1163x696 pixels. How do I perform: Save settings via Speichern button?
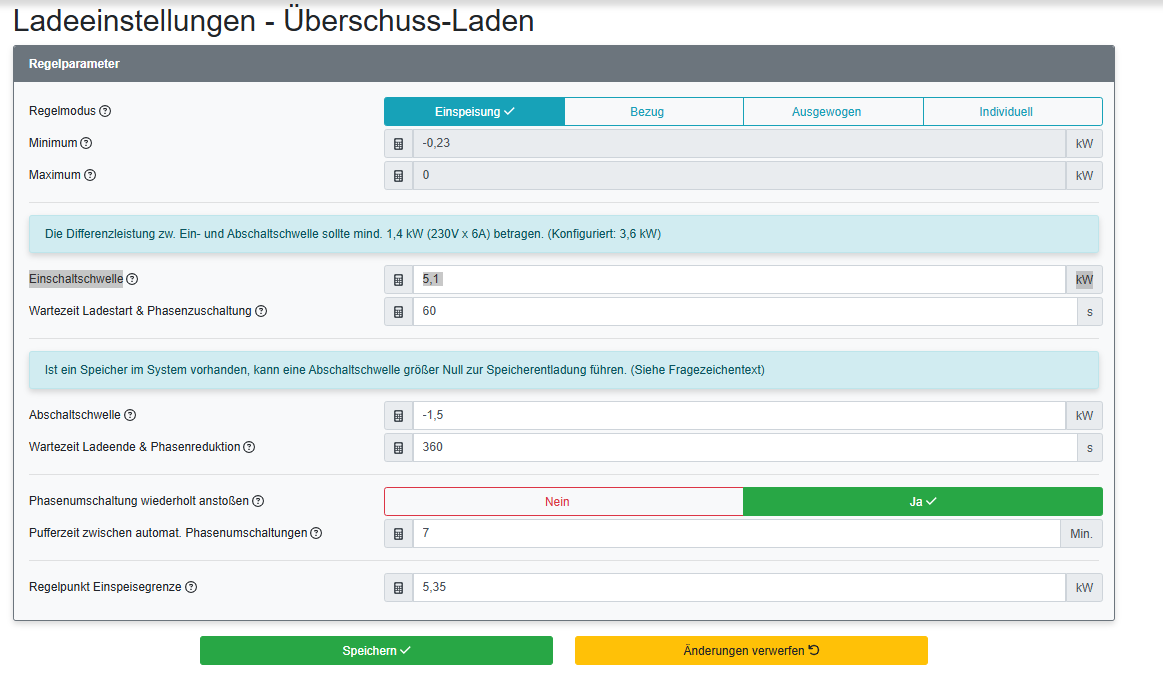pyautogui.click(x=376, y=650)
